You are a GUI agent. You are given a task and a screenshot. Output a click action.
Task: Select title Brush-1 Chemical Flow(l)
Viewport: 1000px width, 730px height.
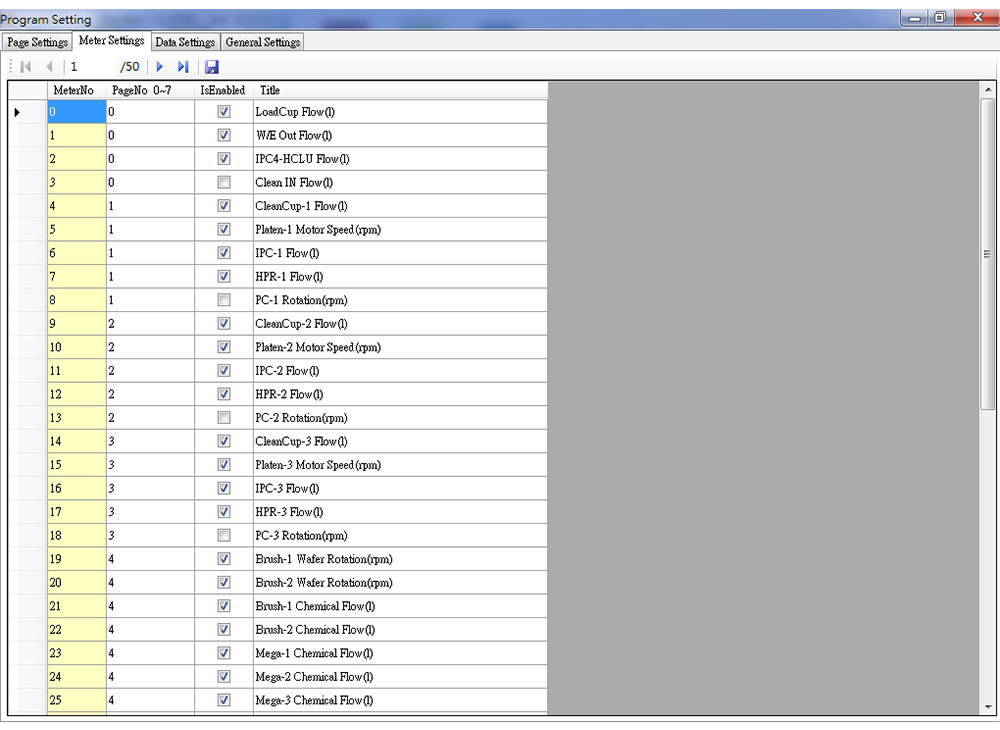tap(315, 606)
